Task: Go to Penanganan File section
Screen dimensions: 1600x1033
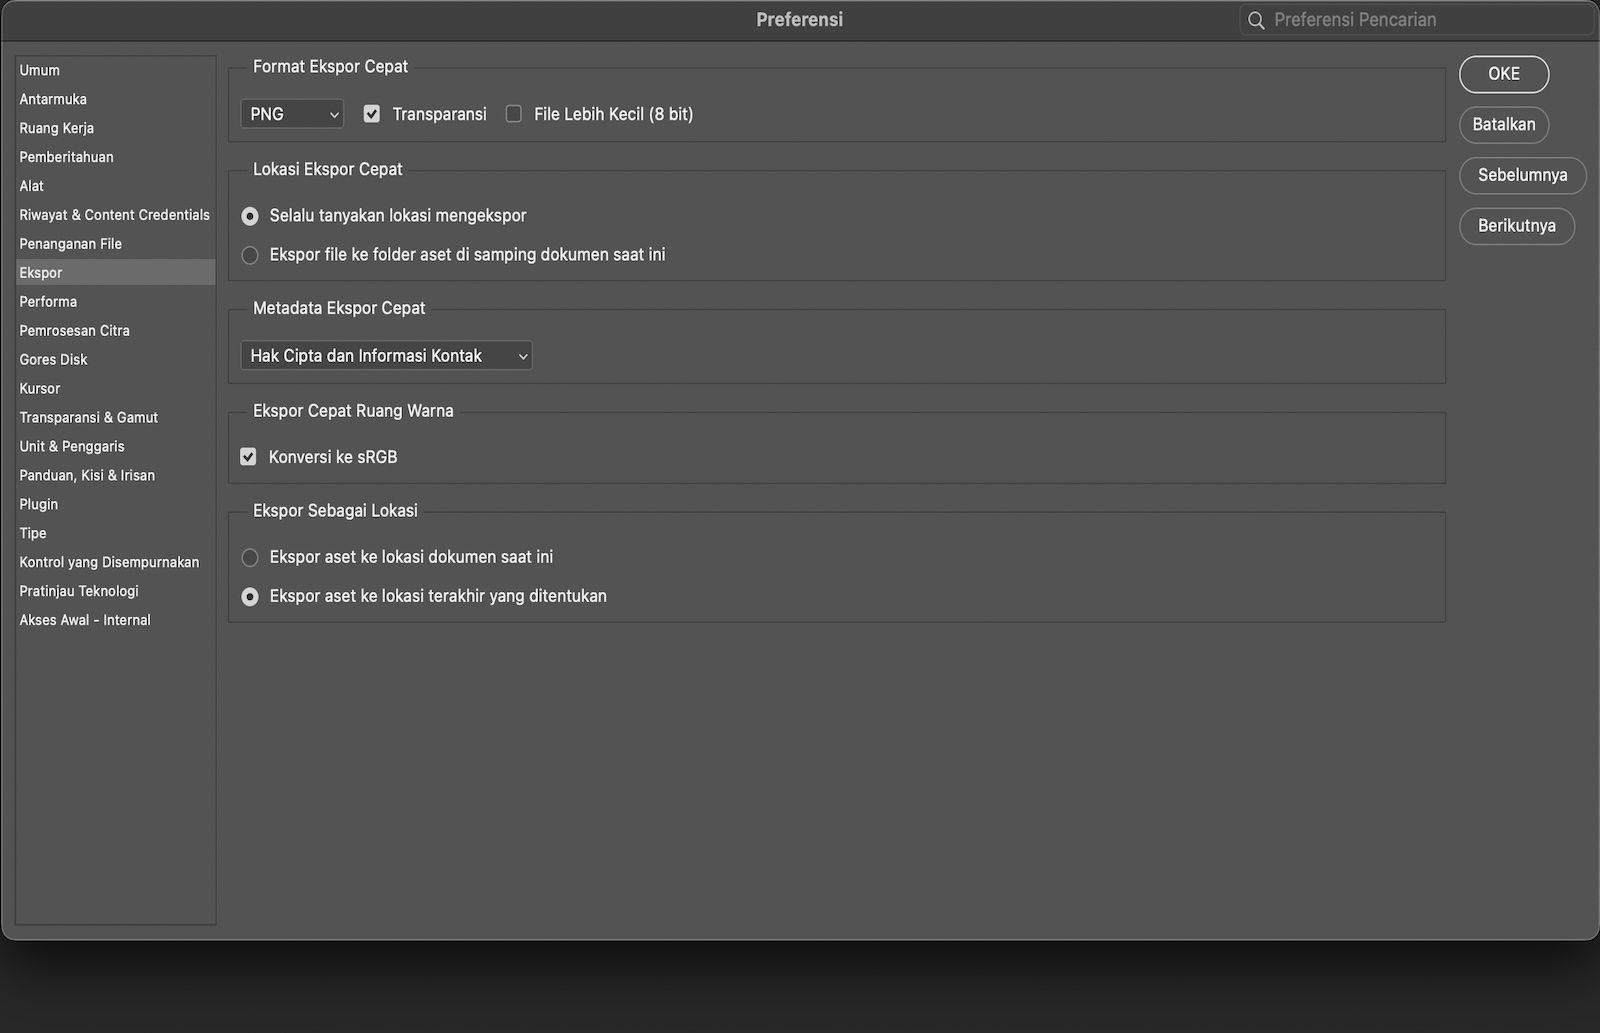Action: (x=70, y=243)
